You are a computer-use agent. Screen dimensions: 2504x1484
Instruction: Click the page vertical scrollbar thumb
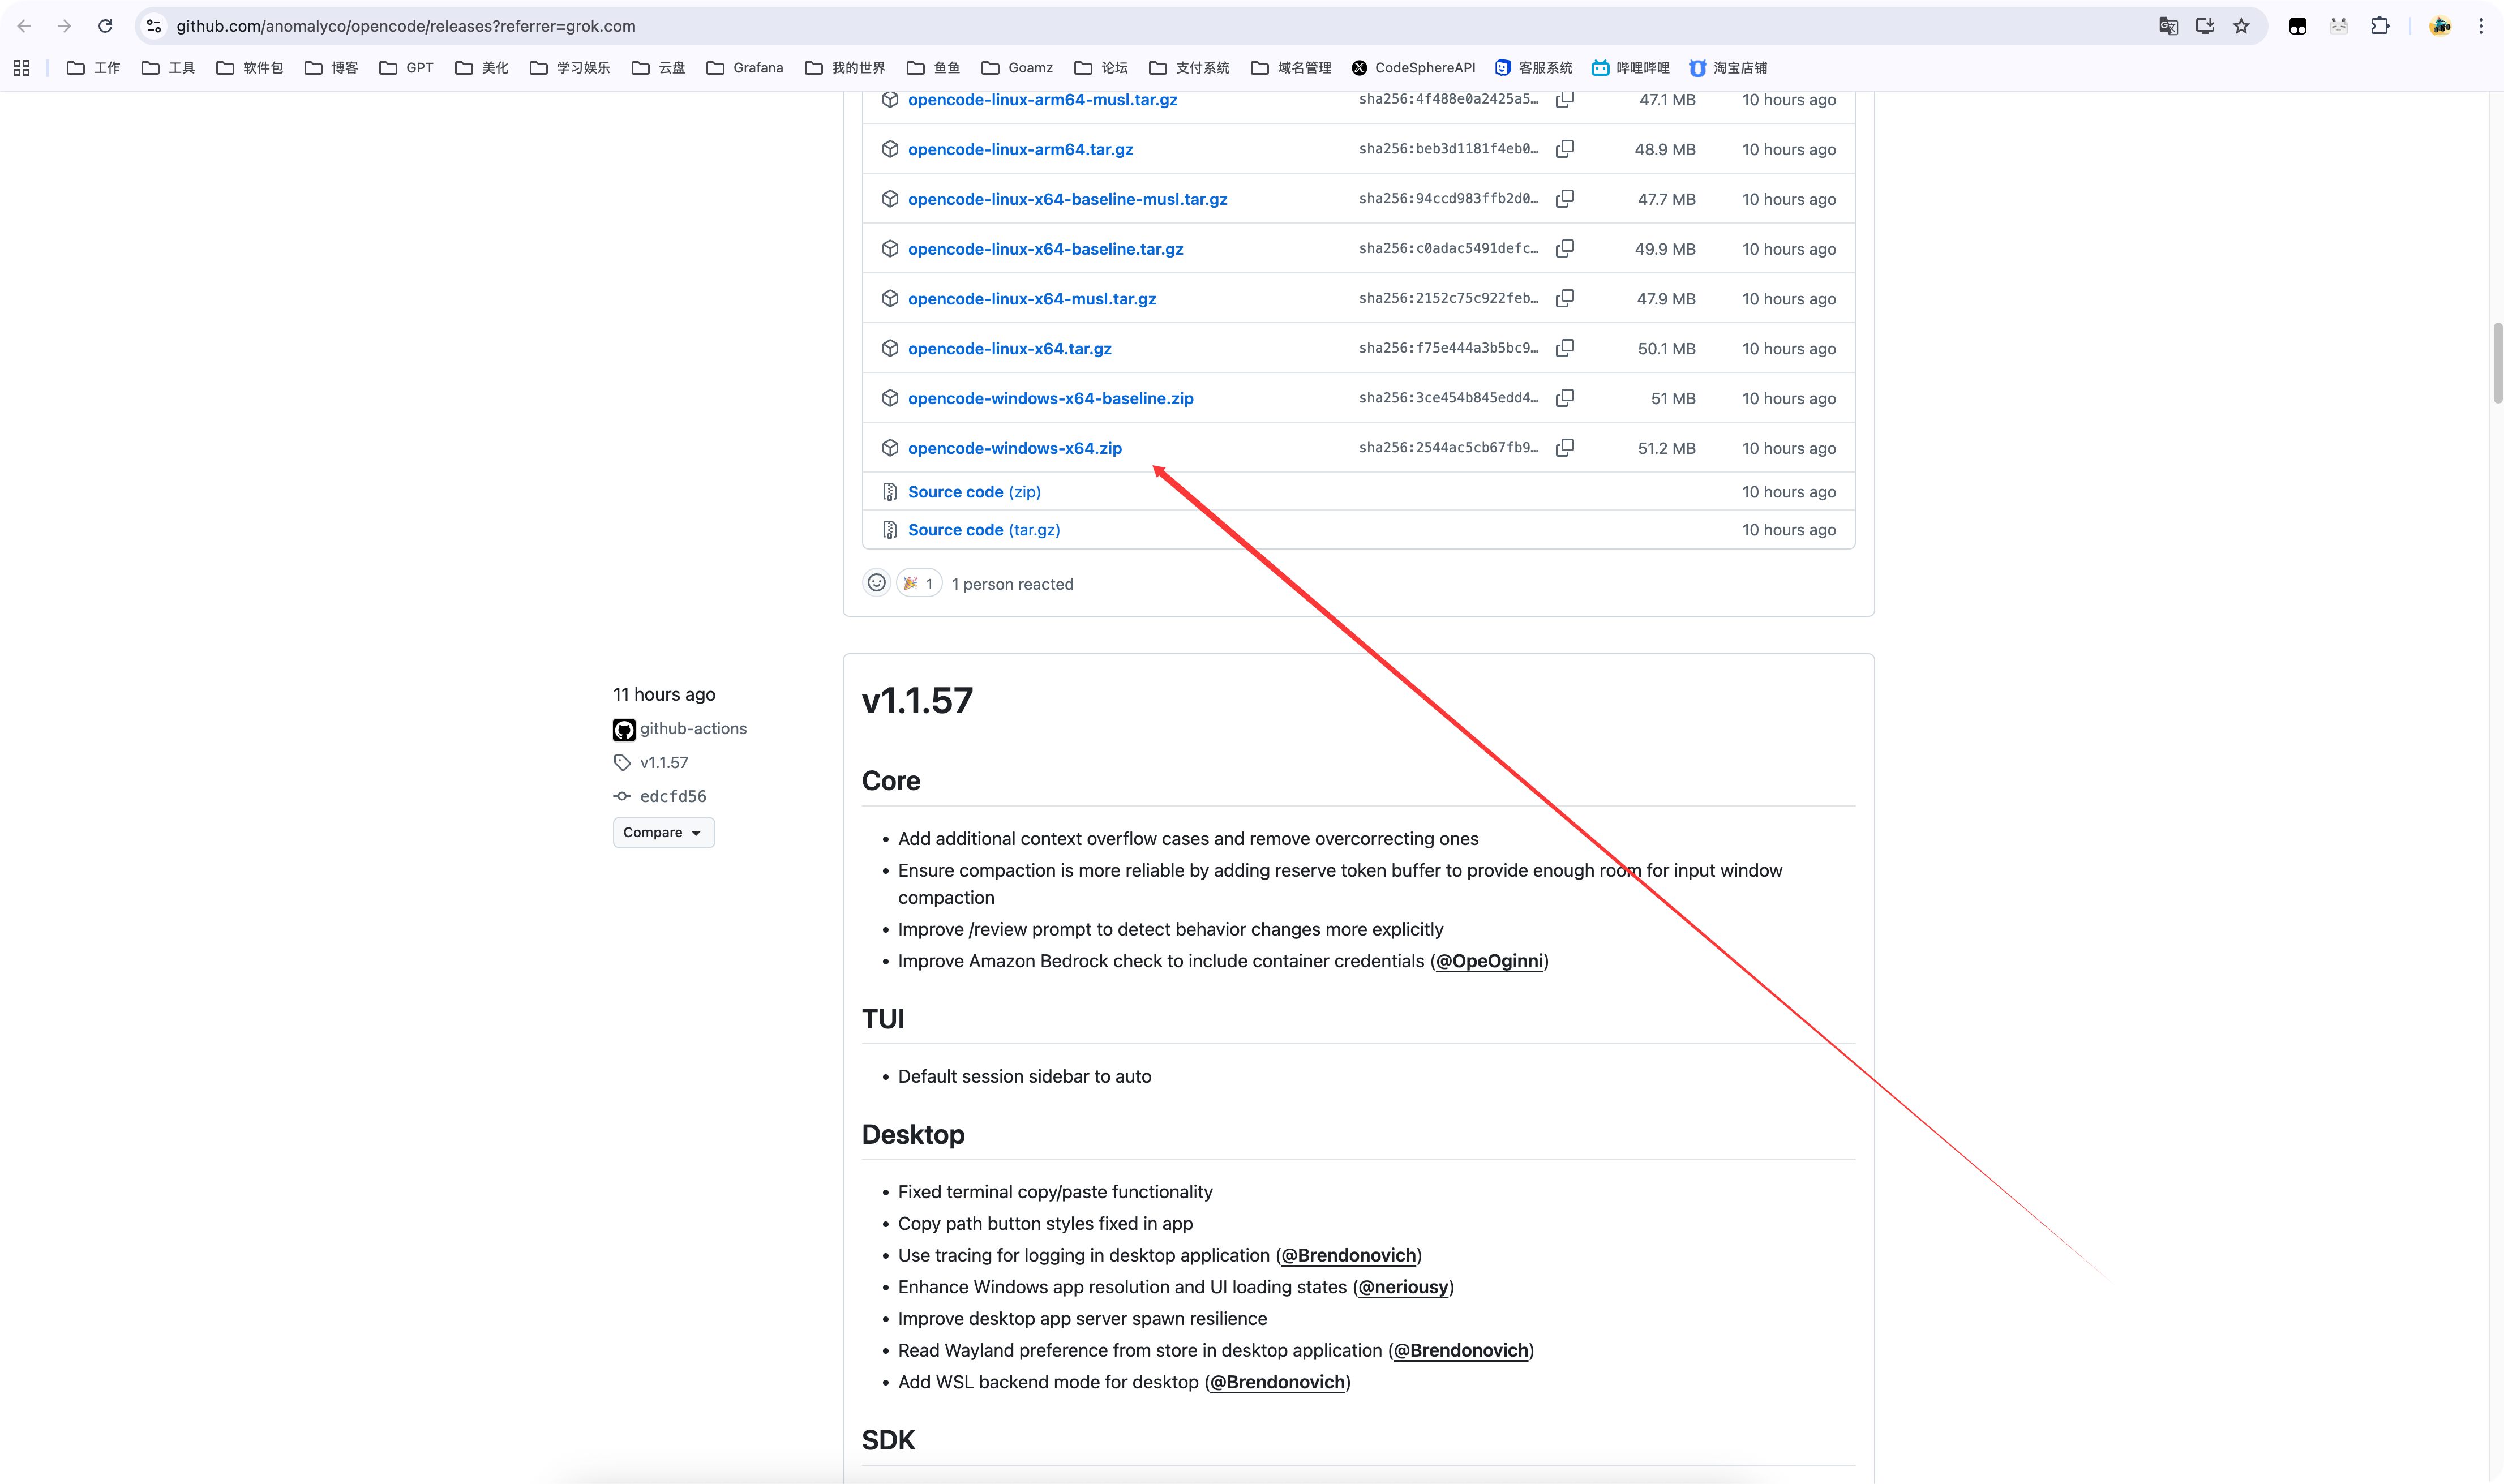tap(2497, 362)
